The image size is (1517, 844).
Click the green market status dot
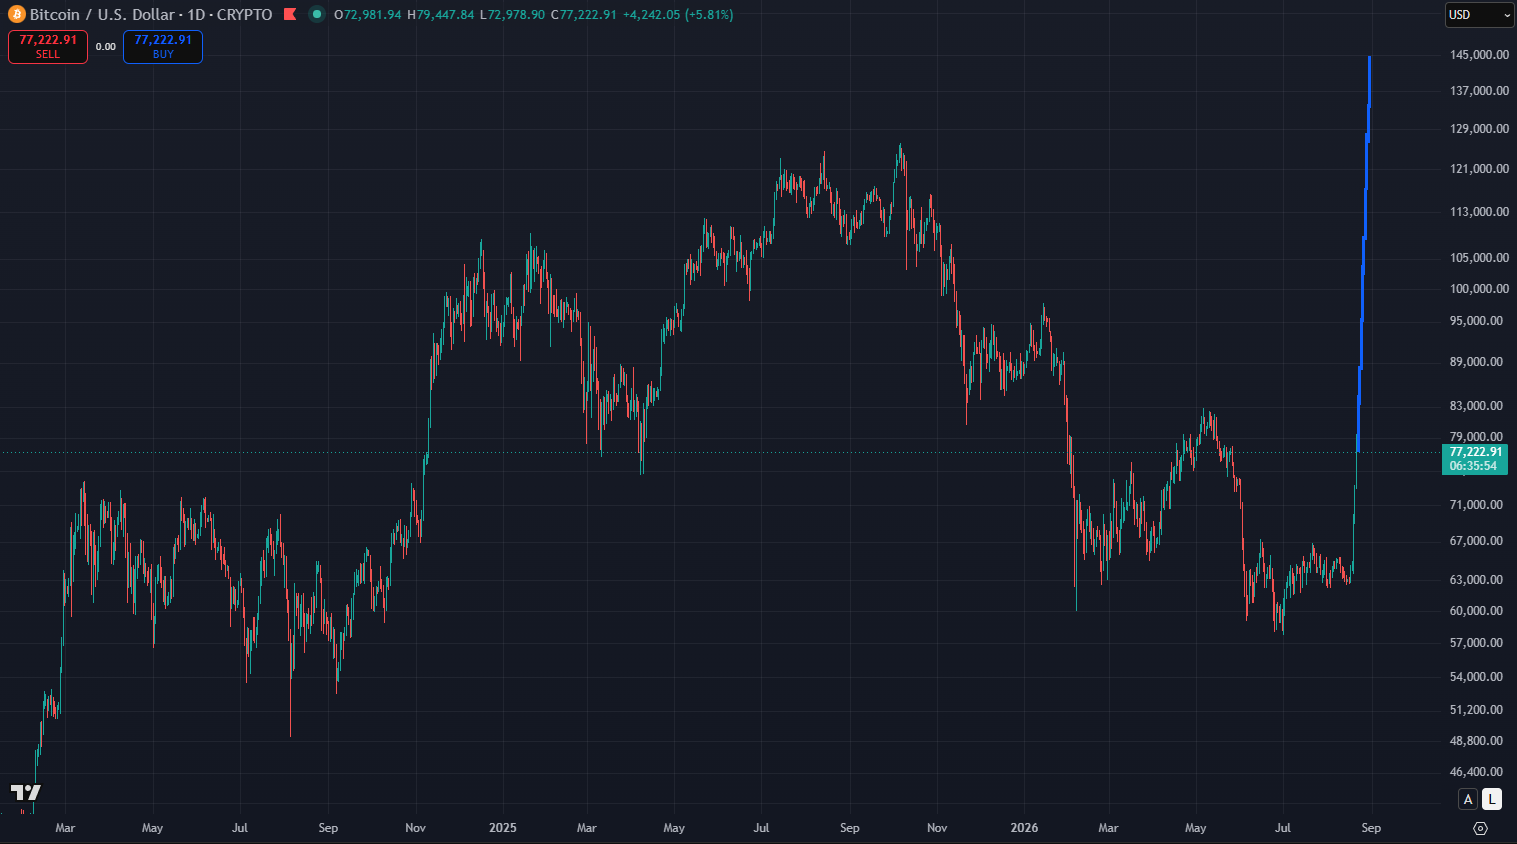pyautogui.click(x=317, y=15)
